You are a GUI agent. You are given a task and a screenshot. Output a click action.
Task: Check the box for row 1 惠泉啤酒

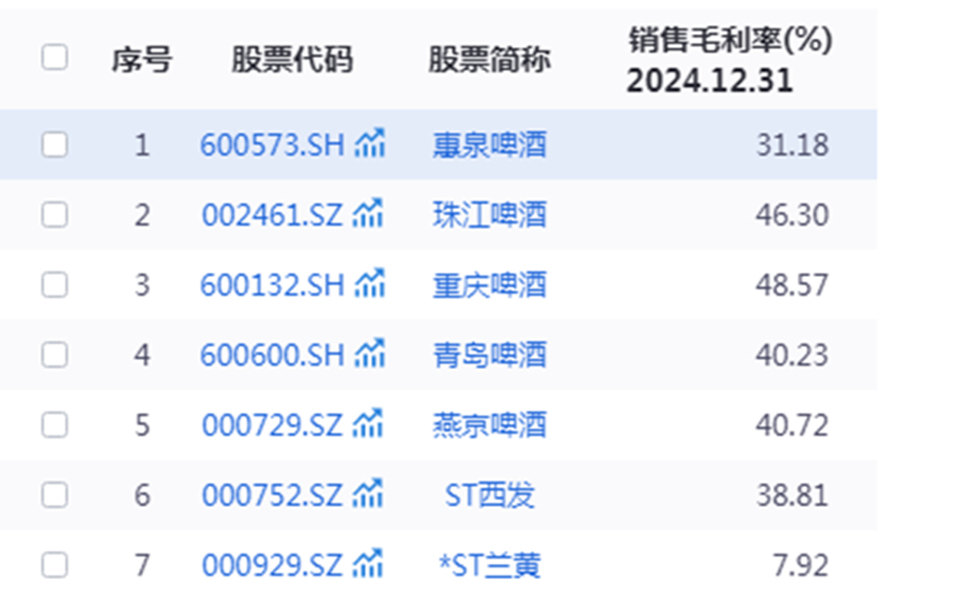54,145
